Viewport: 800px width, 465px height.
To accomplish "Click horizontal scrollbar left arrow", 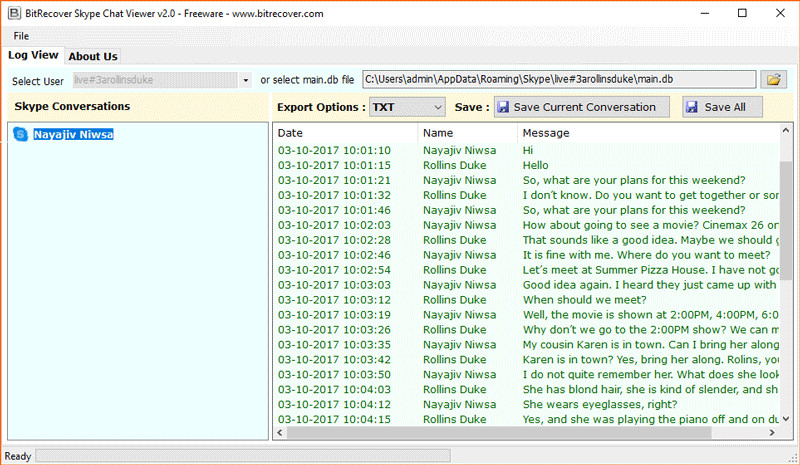I will (280, 432).
